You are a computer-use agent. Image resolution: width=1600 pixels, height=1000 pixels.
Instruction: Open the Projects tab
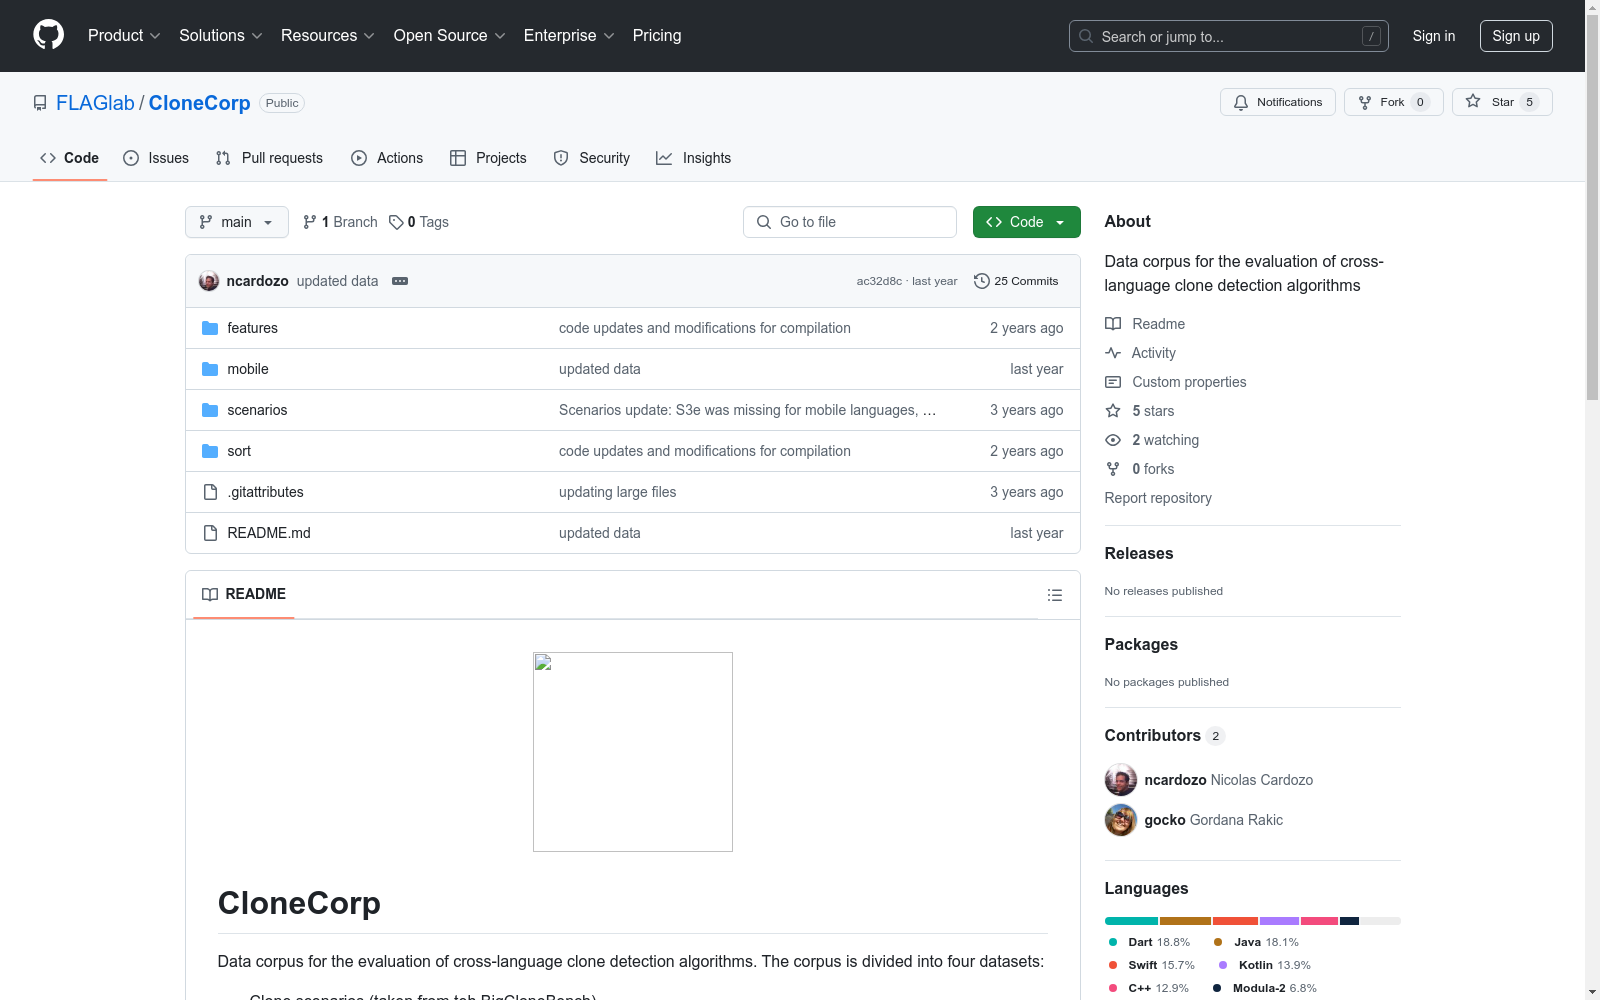[x=488, y=158]
